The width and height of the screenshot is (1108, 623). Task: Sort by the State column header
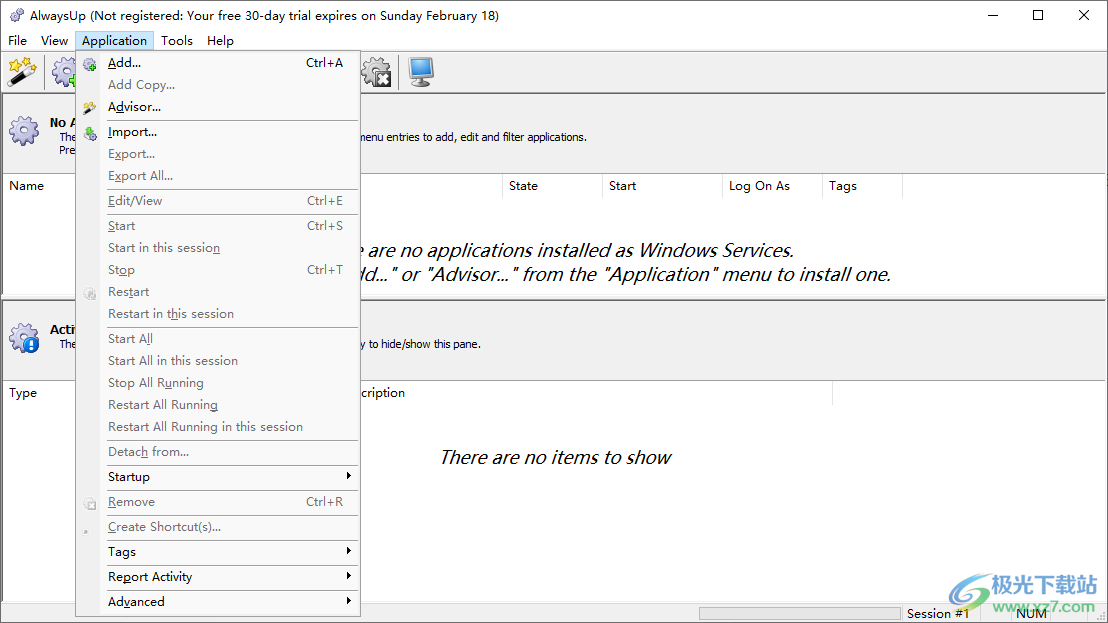point(552,186)
